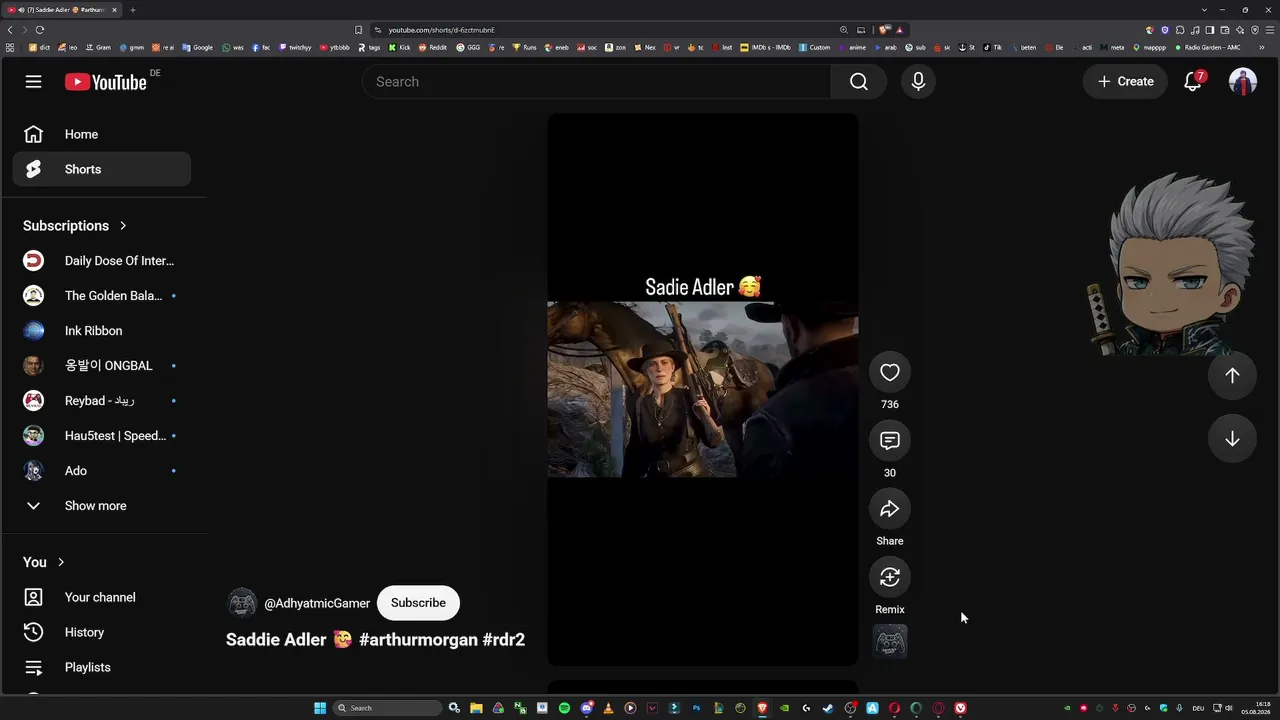Open History in the sidebar
The image size is (1280, 720).
(102, 632)
